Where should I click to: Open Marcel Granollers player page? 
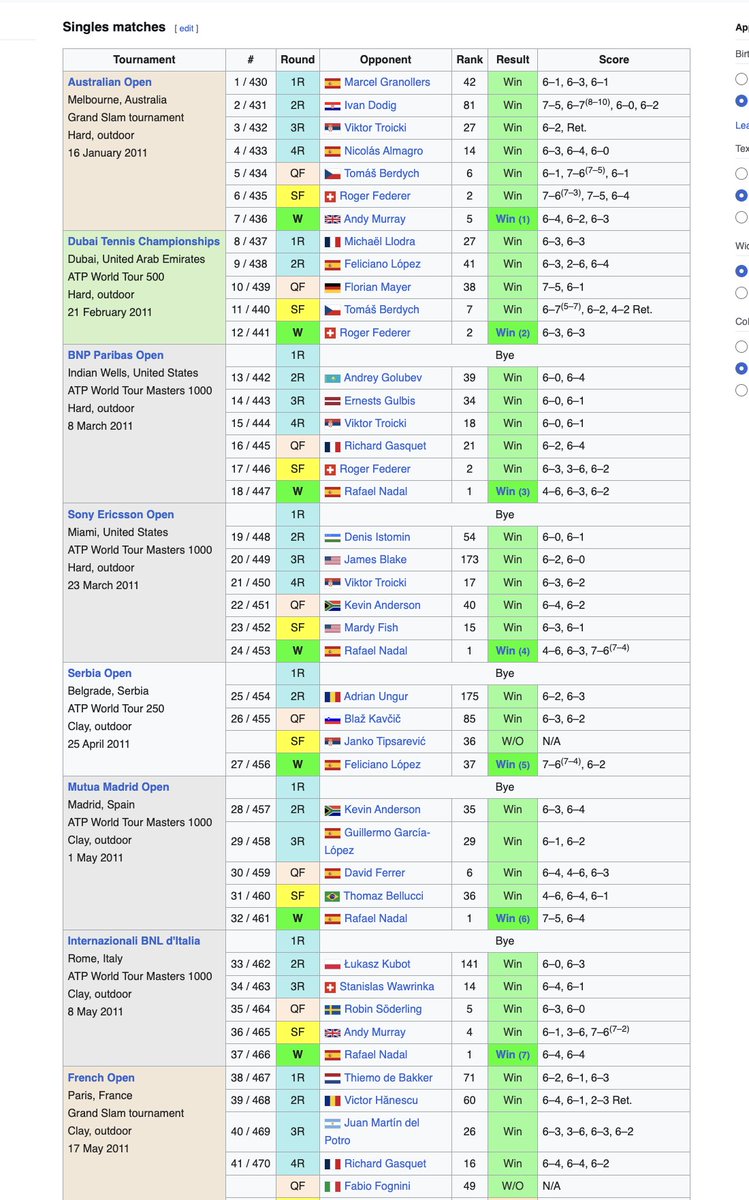point(387,82)
